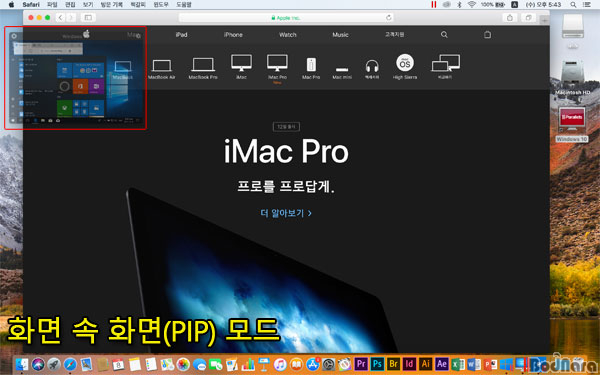Open the 보기 menu in menu bar

coord(88,5)
